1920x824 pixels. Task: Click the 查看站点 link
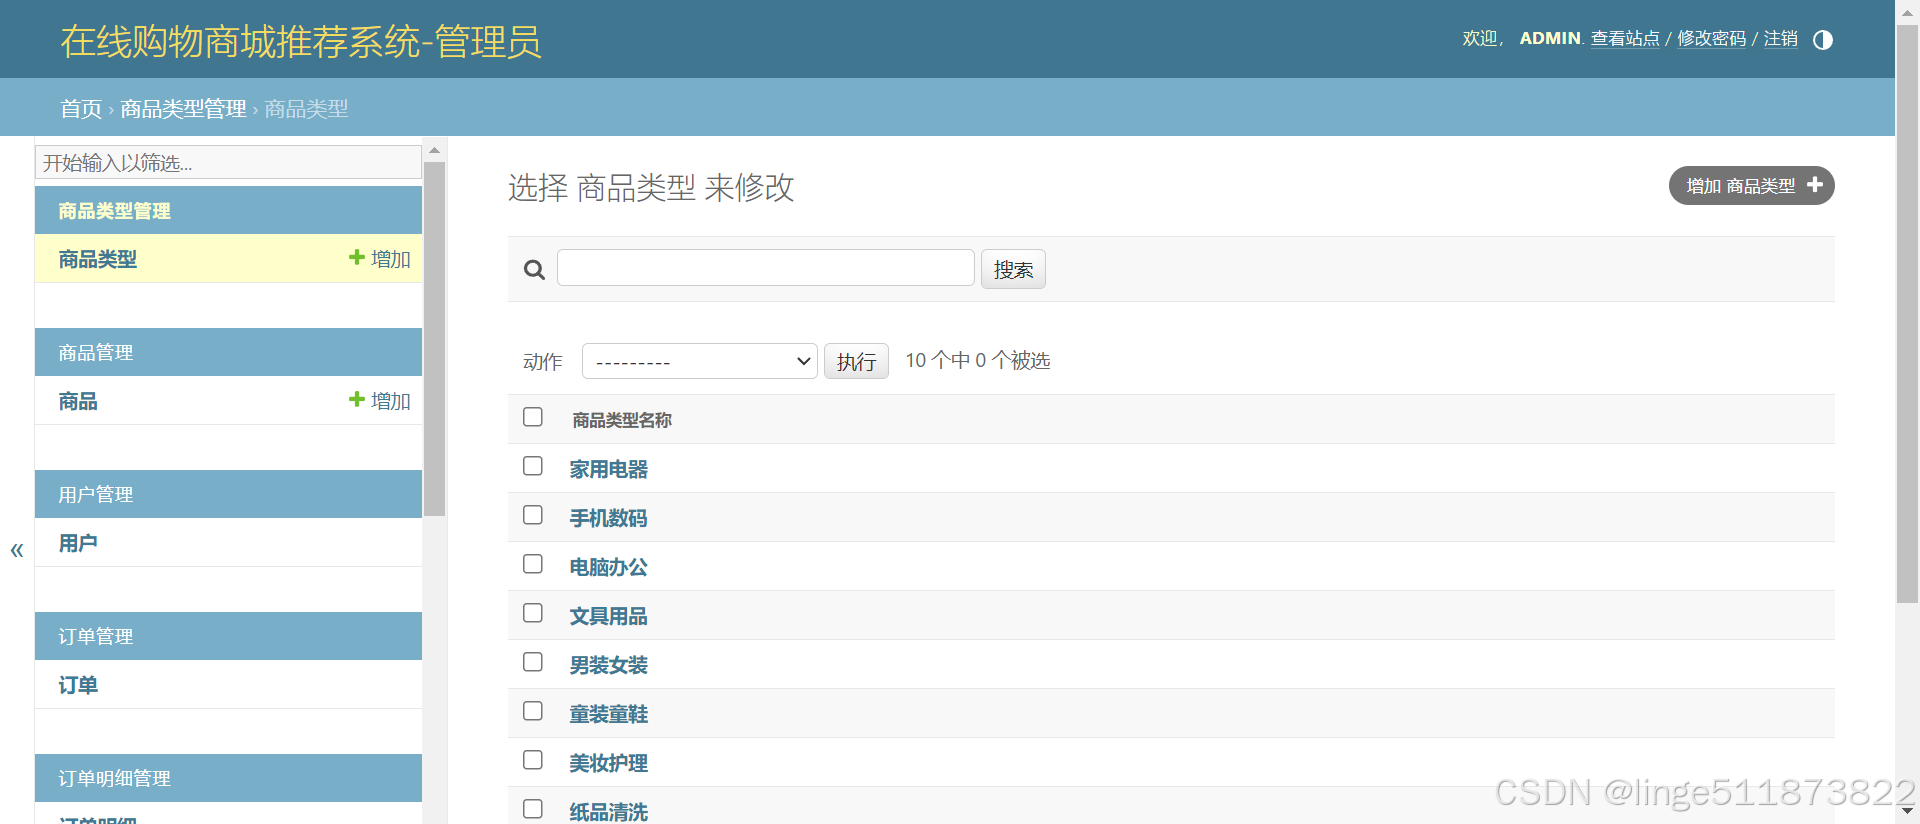(x=1625, y=39)
